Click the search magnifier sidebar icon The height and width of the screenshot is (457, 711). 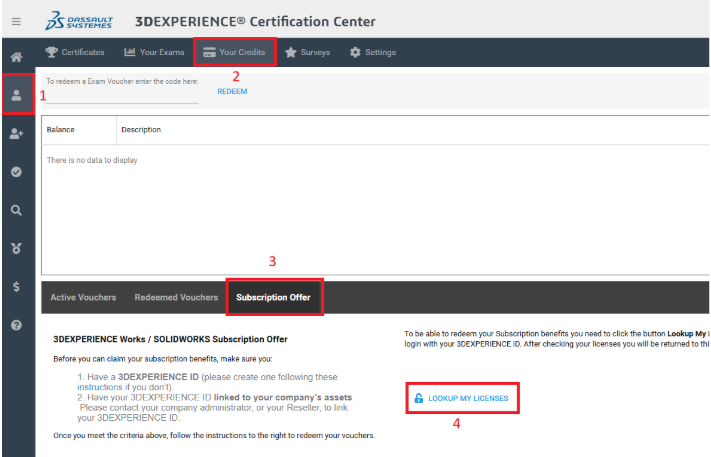16,210
